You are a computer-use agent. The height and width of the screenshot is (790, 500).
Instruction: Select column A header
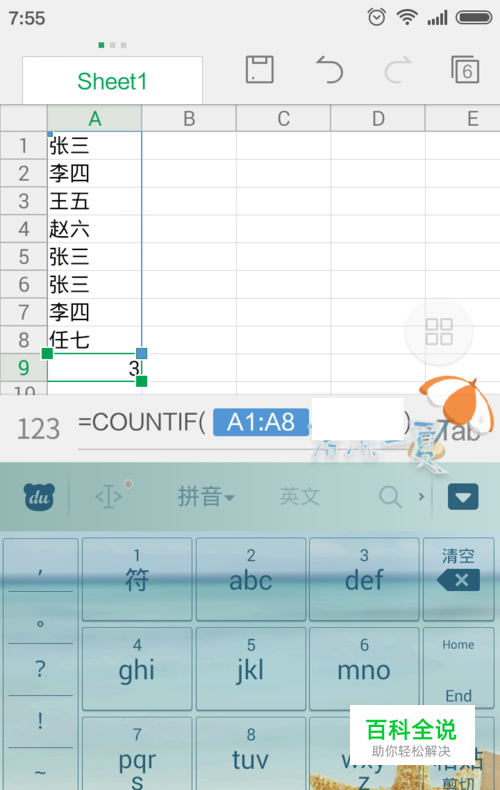pyautogui.click(x=94, y=119)
